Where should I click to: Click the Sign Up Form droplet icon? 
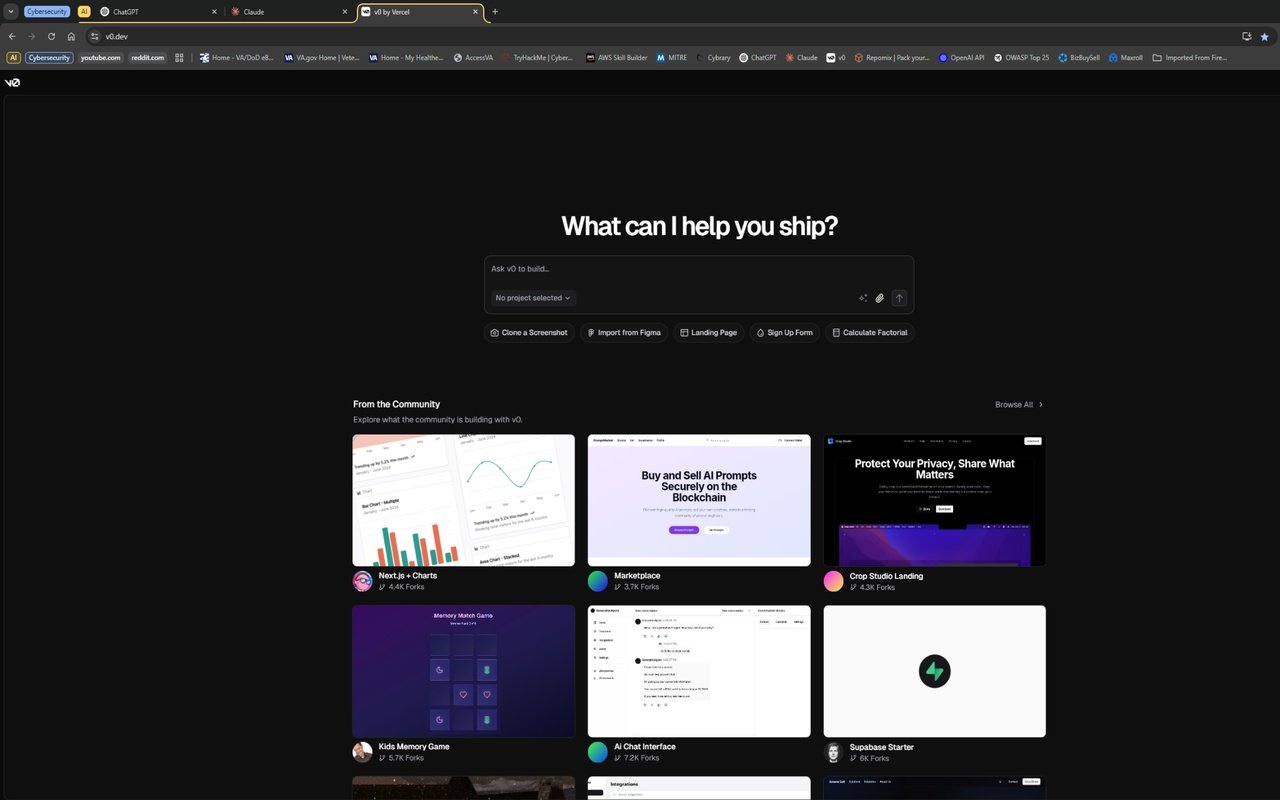point(760,332)
